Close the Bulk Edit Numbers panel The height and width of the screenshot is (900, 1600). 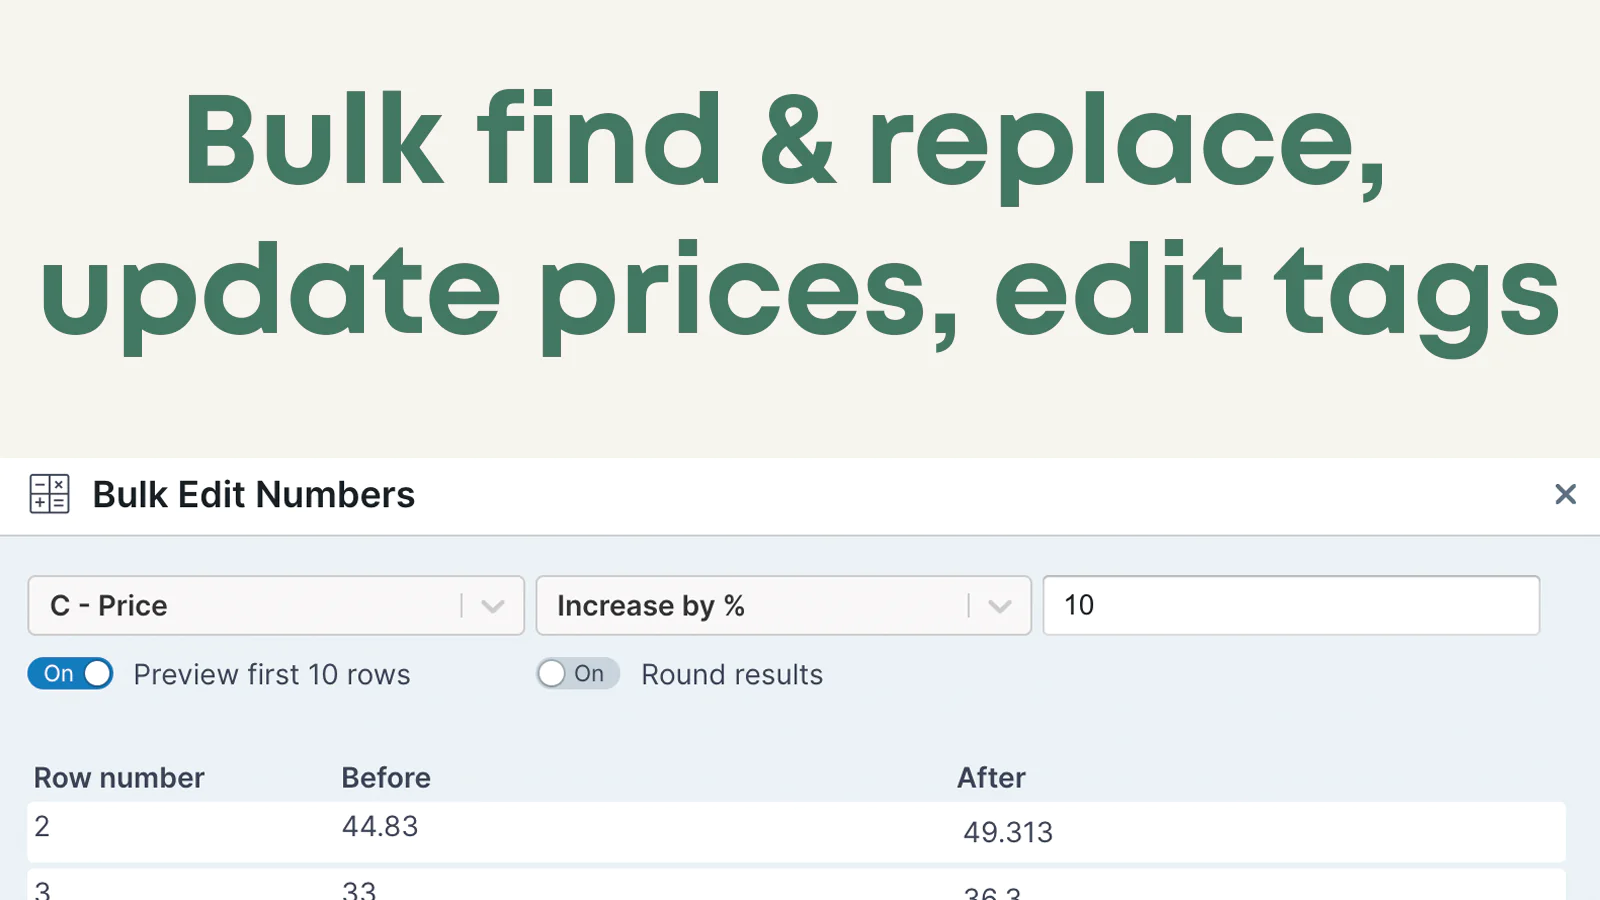pyautogui.click(x=1565, y=494)
